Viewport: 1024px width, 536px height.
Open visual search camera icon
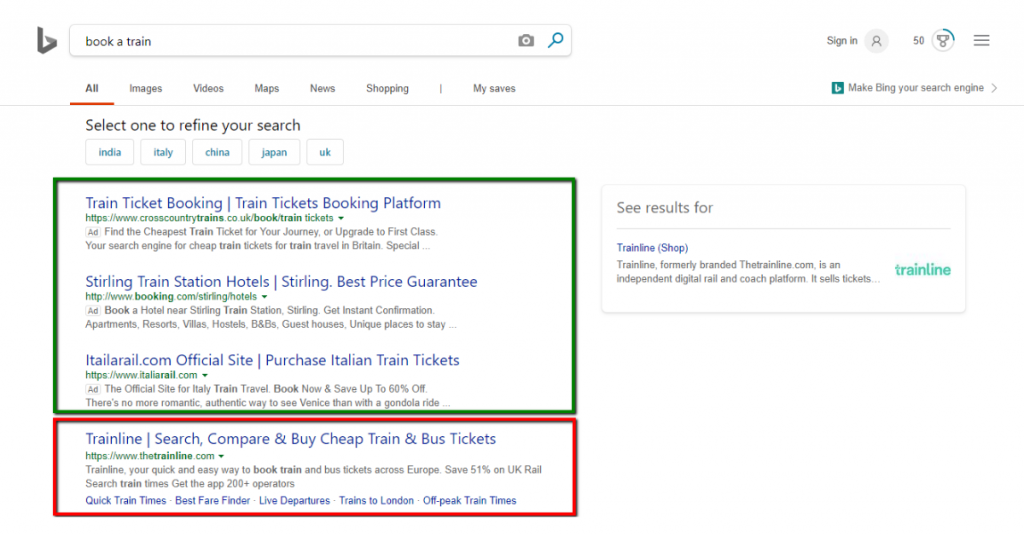[526, 41]
